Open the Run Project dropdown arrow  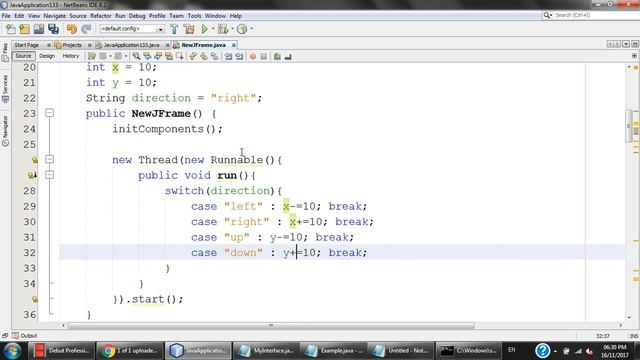click(213, 29)
